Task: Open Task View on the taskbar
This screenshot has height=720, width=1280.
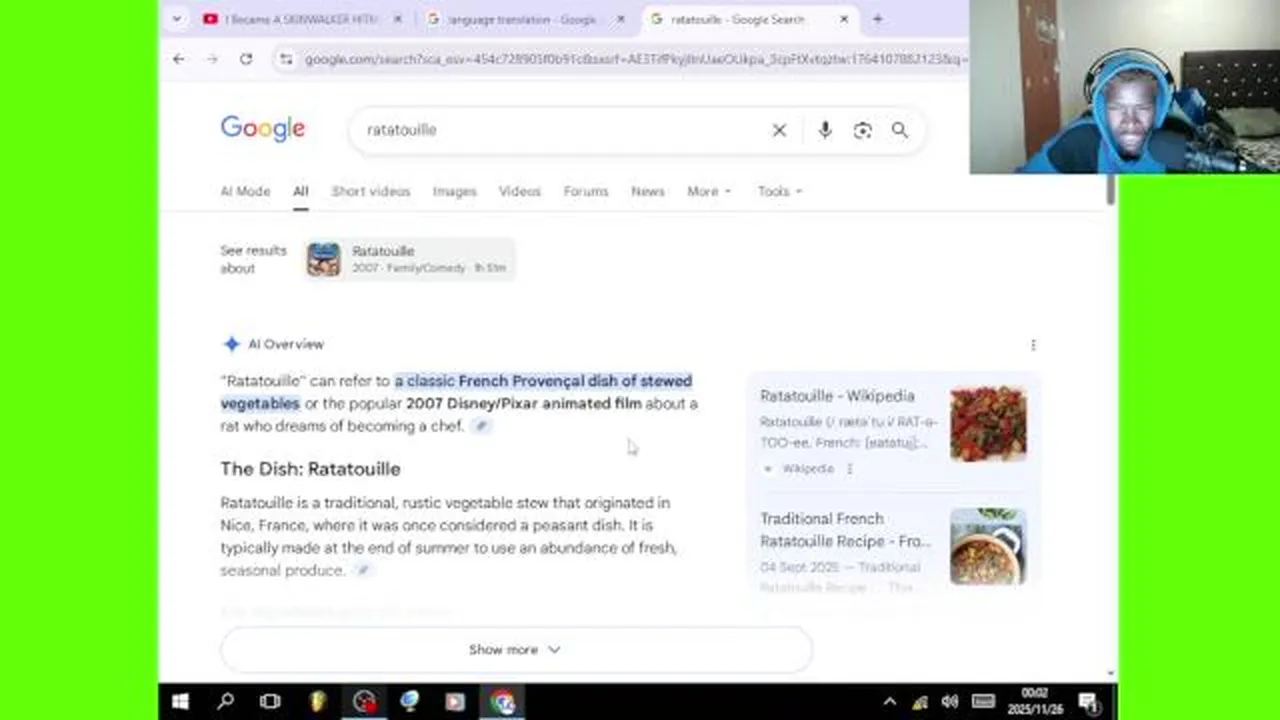Action: pyautogui.click(x=270, y=702)
